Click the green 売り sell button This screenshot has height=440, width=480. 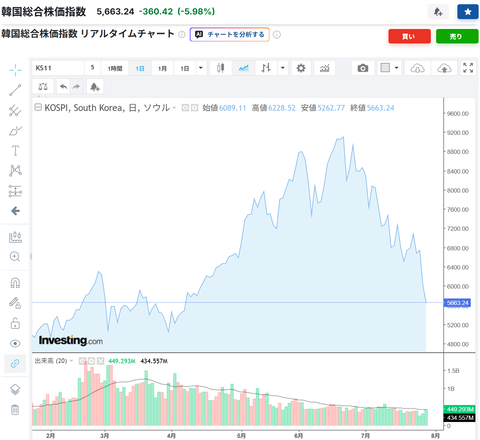tap(457, 36)
